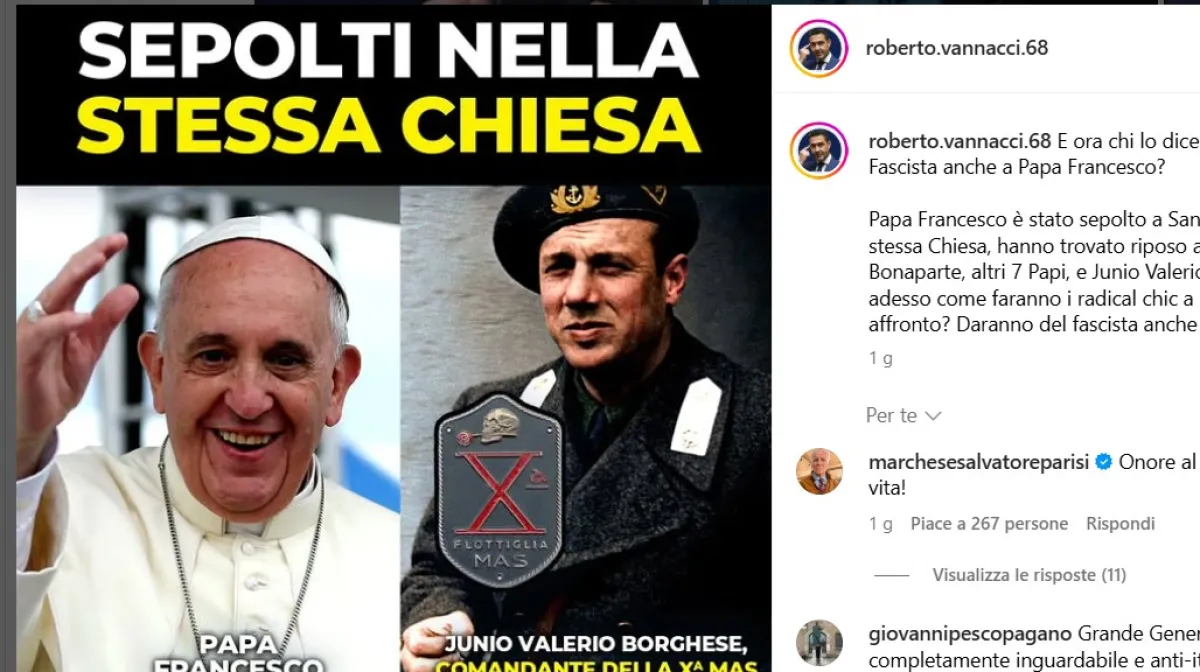The height and width of the screenshot is (672, 1200).
Task: Expand Visualizza le risposte (11)
Action: point(1029,575)
